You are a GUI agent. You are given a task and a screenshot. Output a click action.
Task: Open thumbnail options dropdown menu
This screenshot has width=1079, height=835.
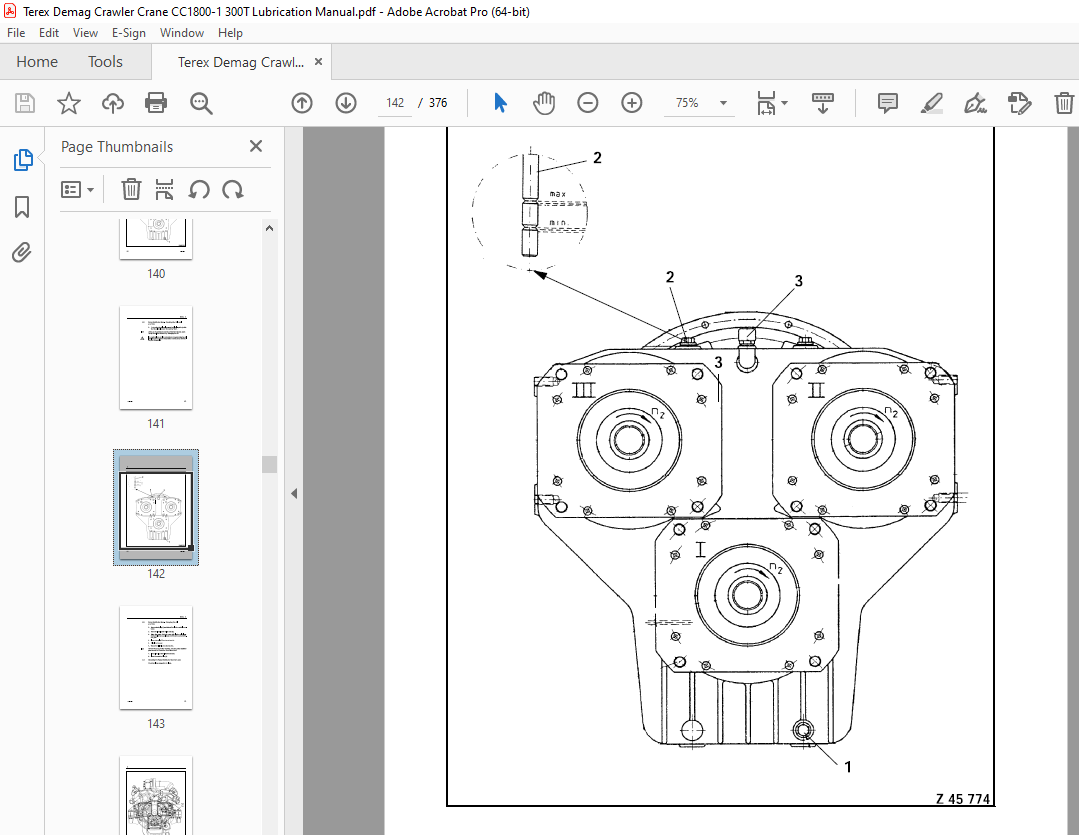(x=77, y=189)
